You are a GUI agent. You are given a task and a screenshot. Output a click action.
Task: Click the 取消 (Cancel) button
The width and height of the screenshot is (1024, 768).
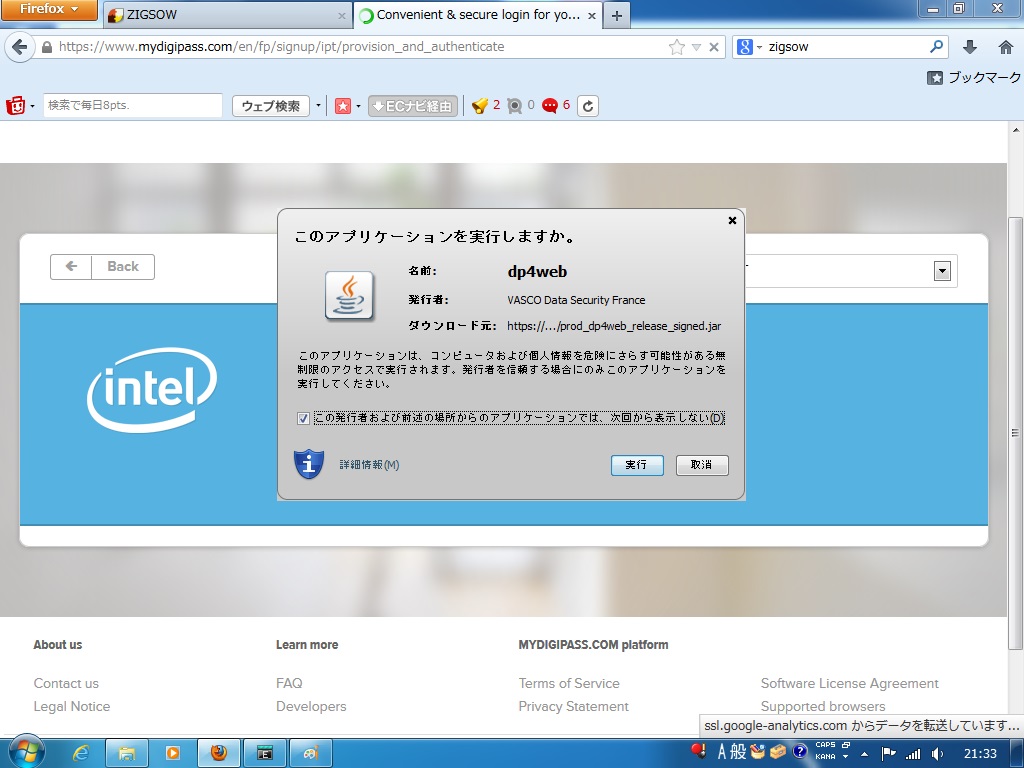tap(701, 465)
